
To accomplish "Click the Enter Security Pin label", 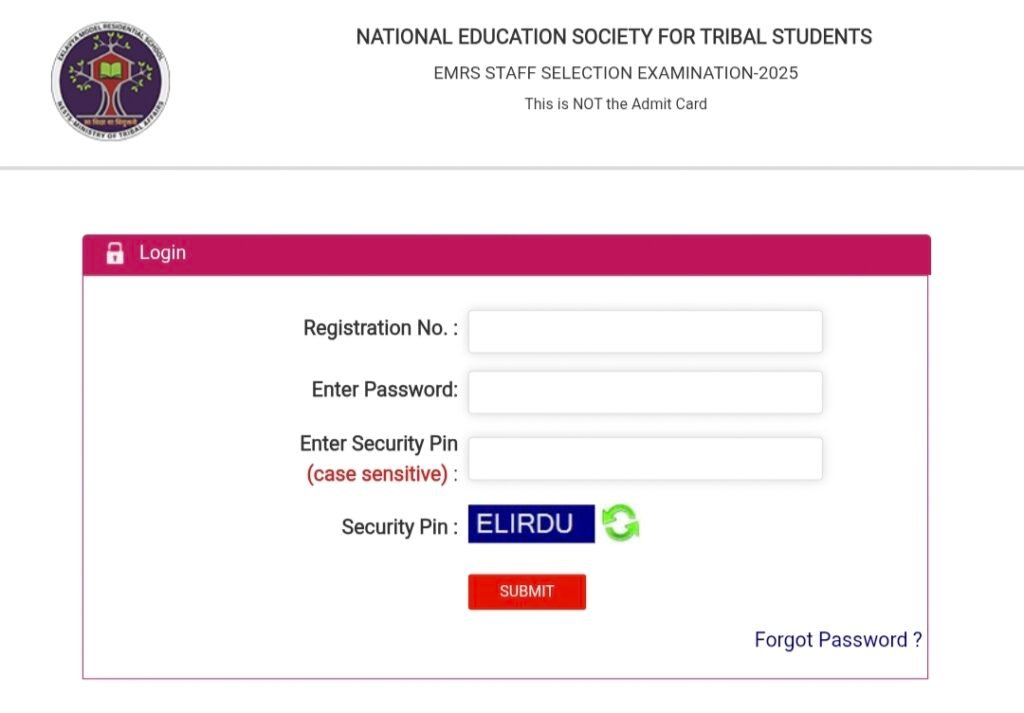I will (x=378, y=444).
